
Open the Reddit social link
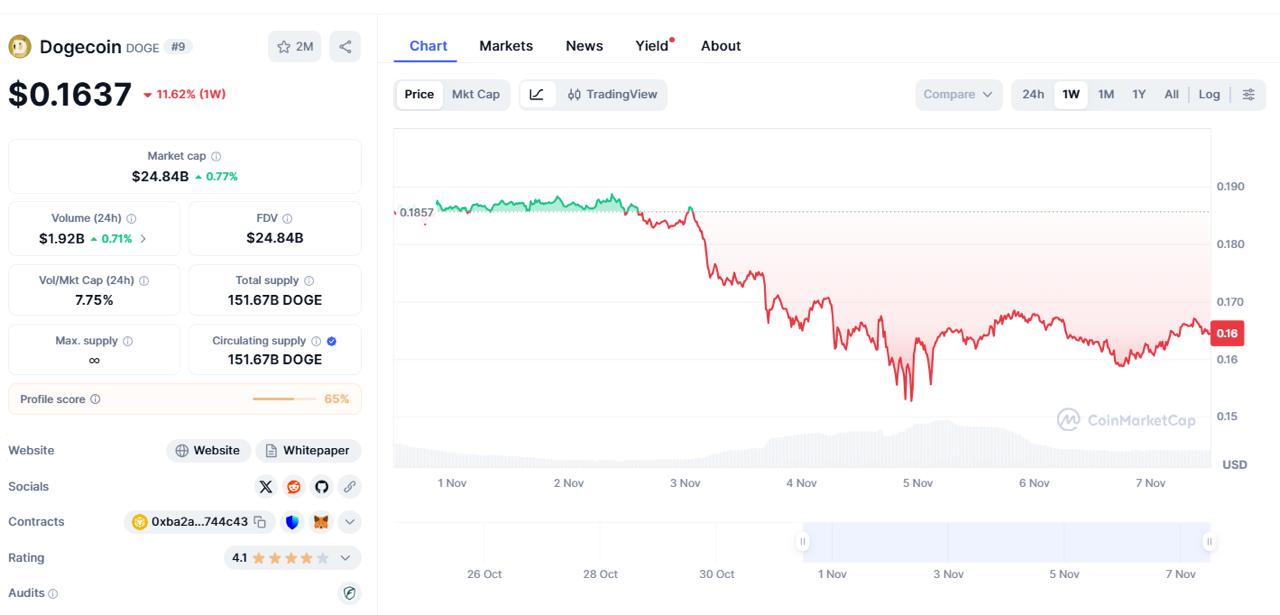coord(294,487)
